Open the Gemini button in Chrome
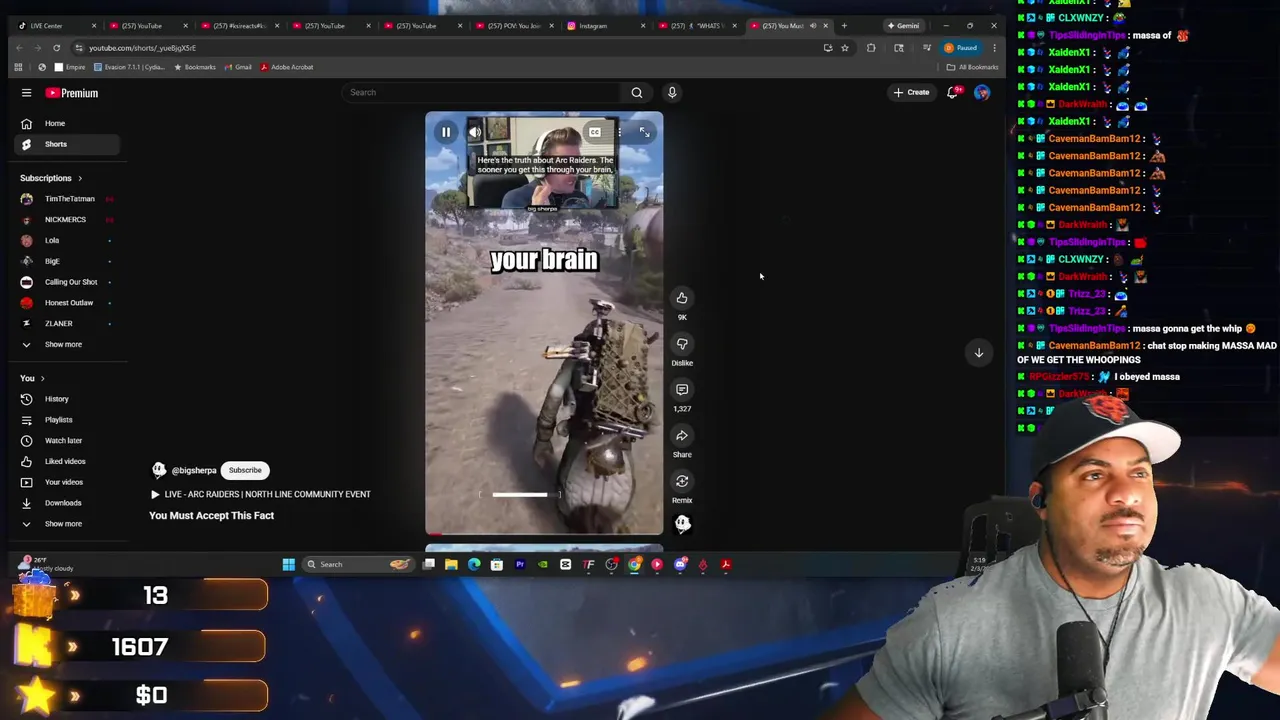This screenshot has height=720, width=1280. 903,26
